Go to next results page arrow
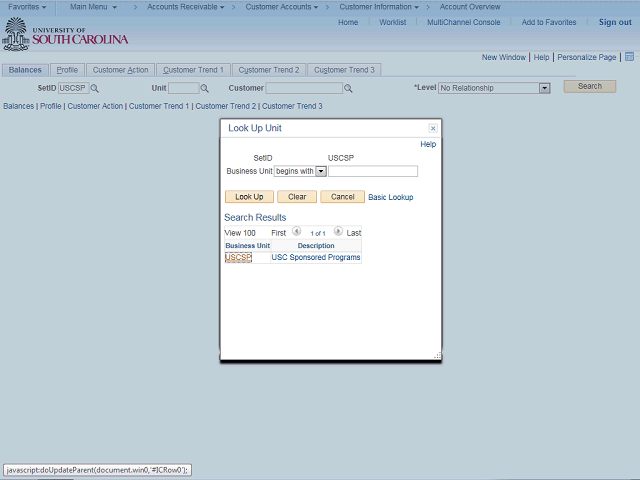Viewport: 640px width, 480px height. pos(338,231)
